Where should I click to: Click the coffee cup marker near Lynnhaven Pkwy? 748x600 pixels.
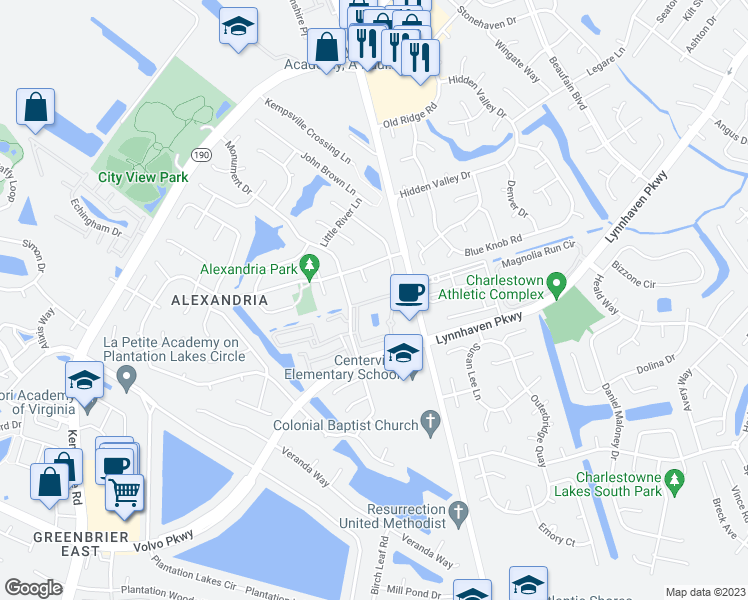(409, 295)
